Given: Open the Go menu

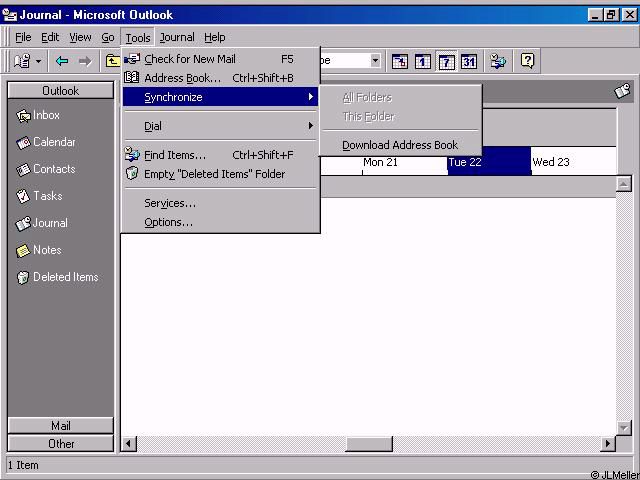Looking at the screenshot, I should (108, 38).
